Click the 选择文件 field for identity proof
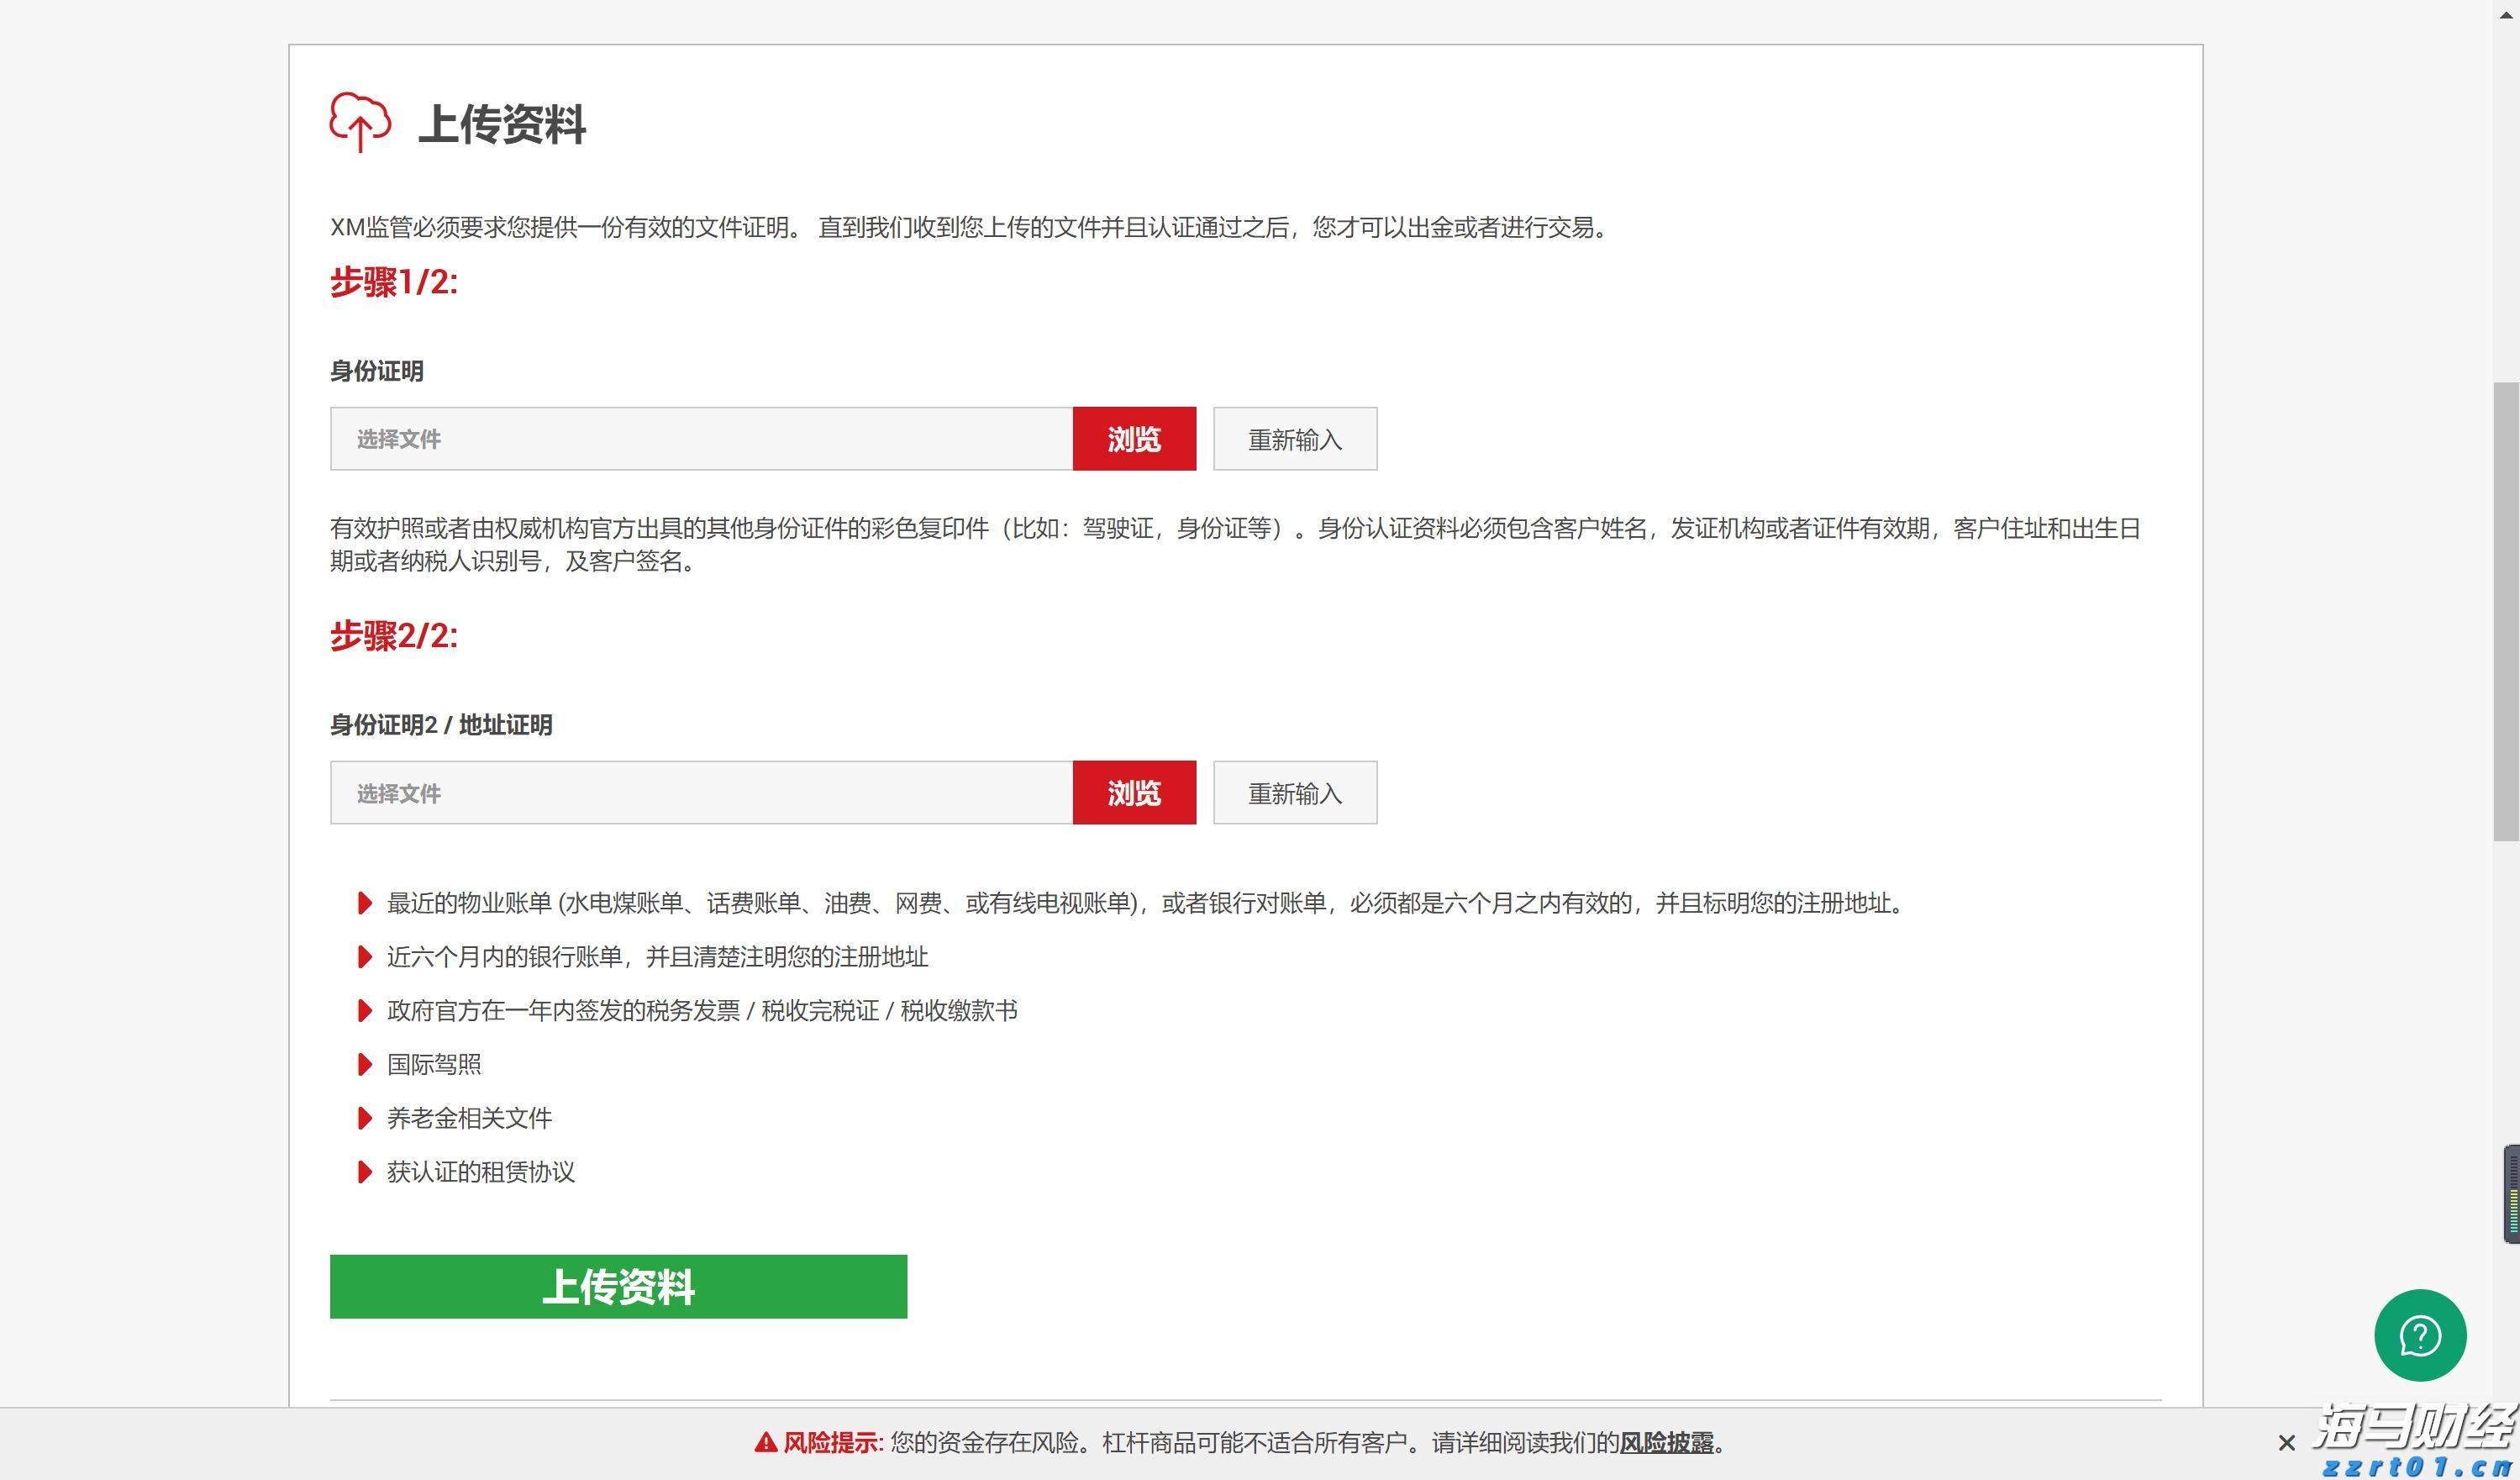This screenshot has height=1480, width=2520. [700, 438]
